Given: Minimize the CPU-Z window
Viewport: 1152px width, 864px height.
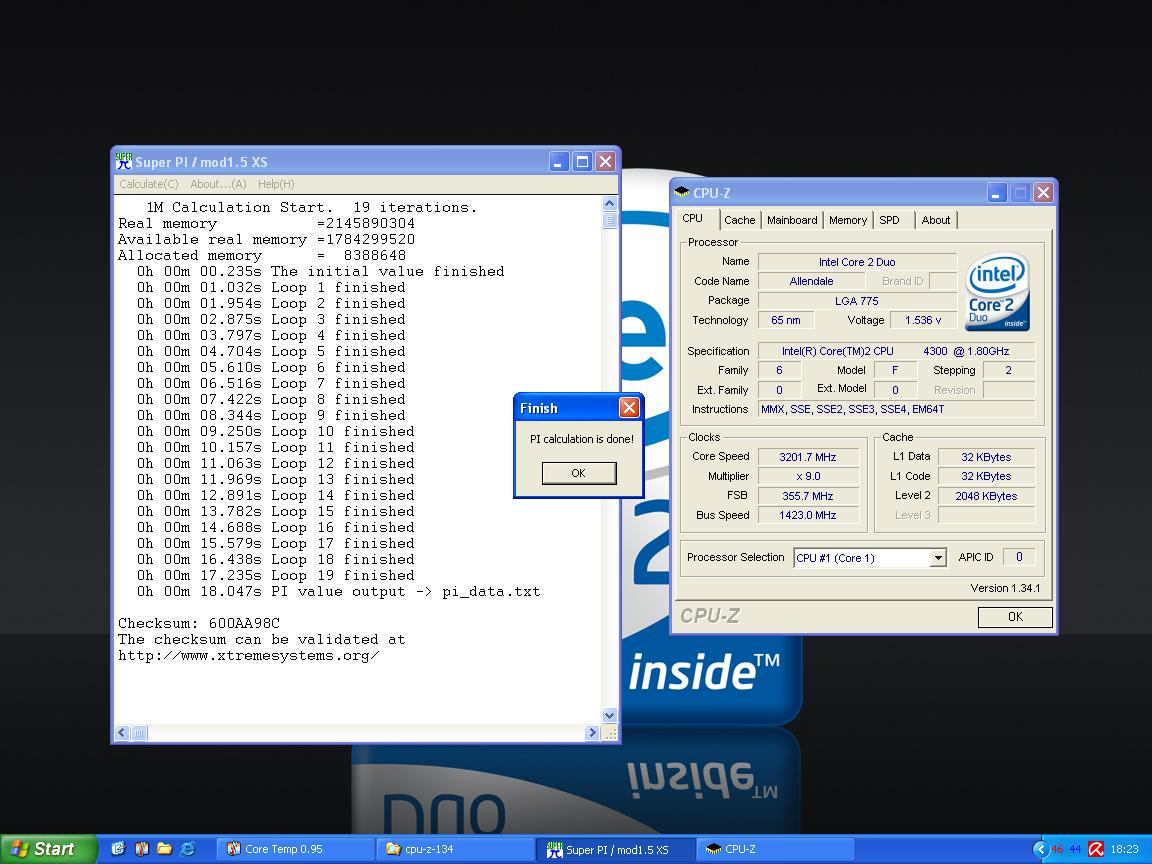Looking at the screenshot, I should click(997, 192).
